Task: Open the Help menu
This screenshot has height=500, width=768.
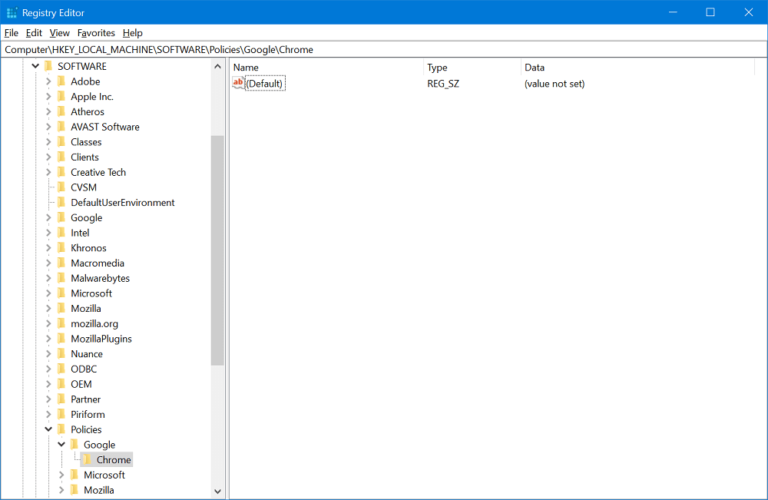Action: (133, 33)
